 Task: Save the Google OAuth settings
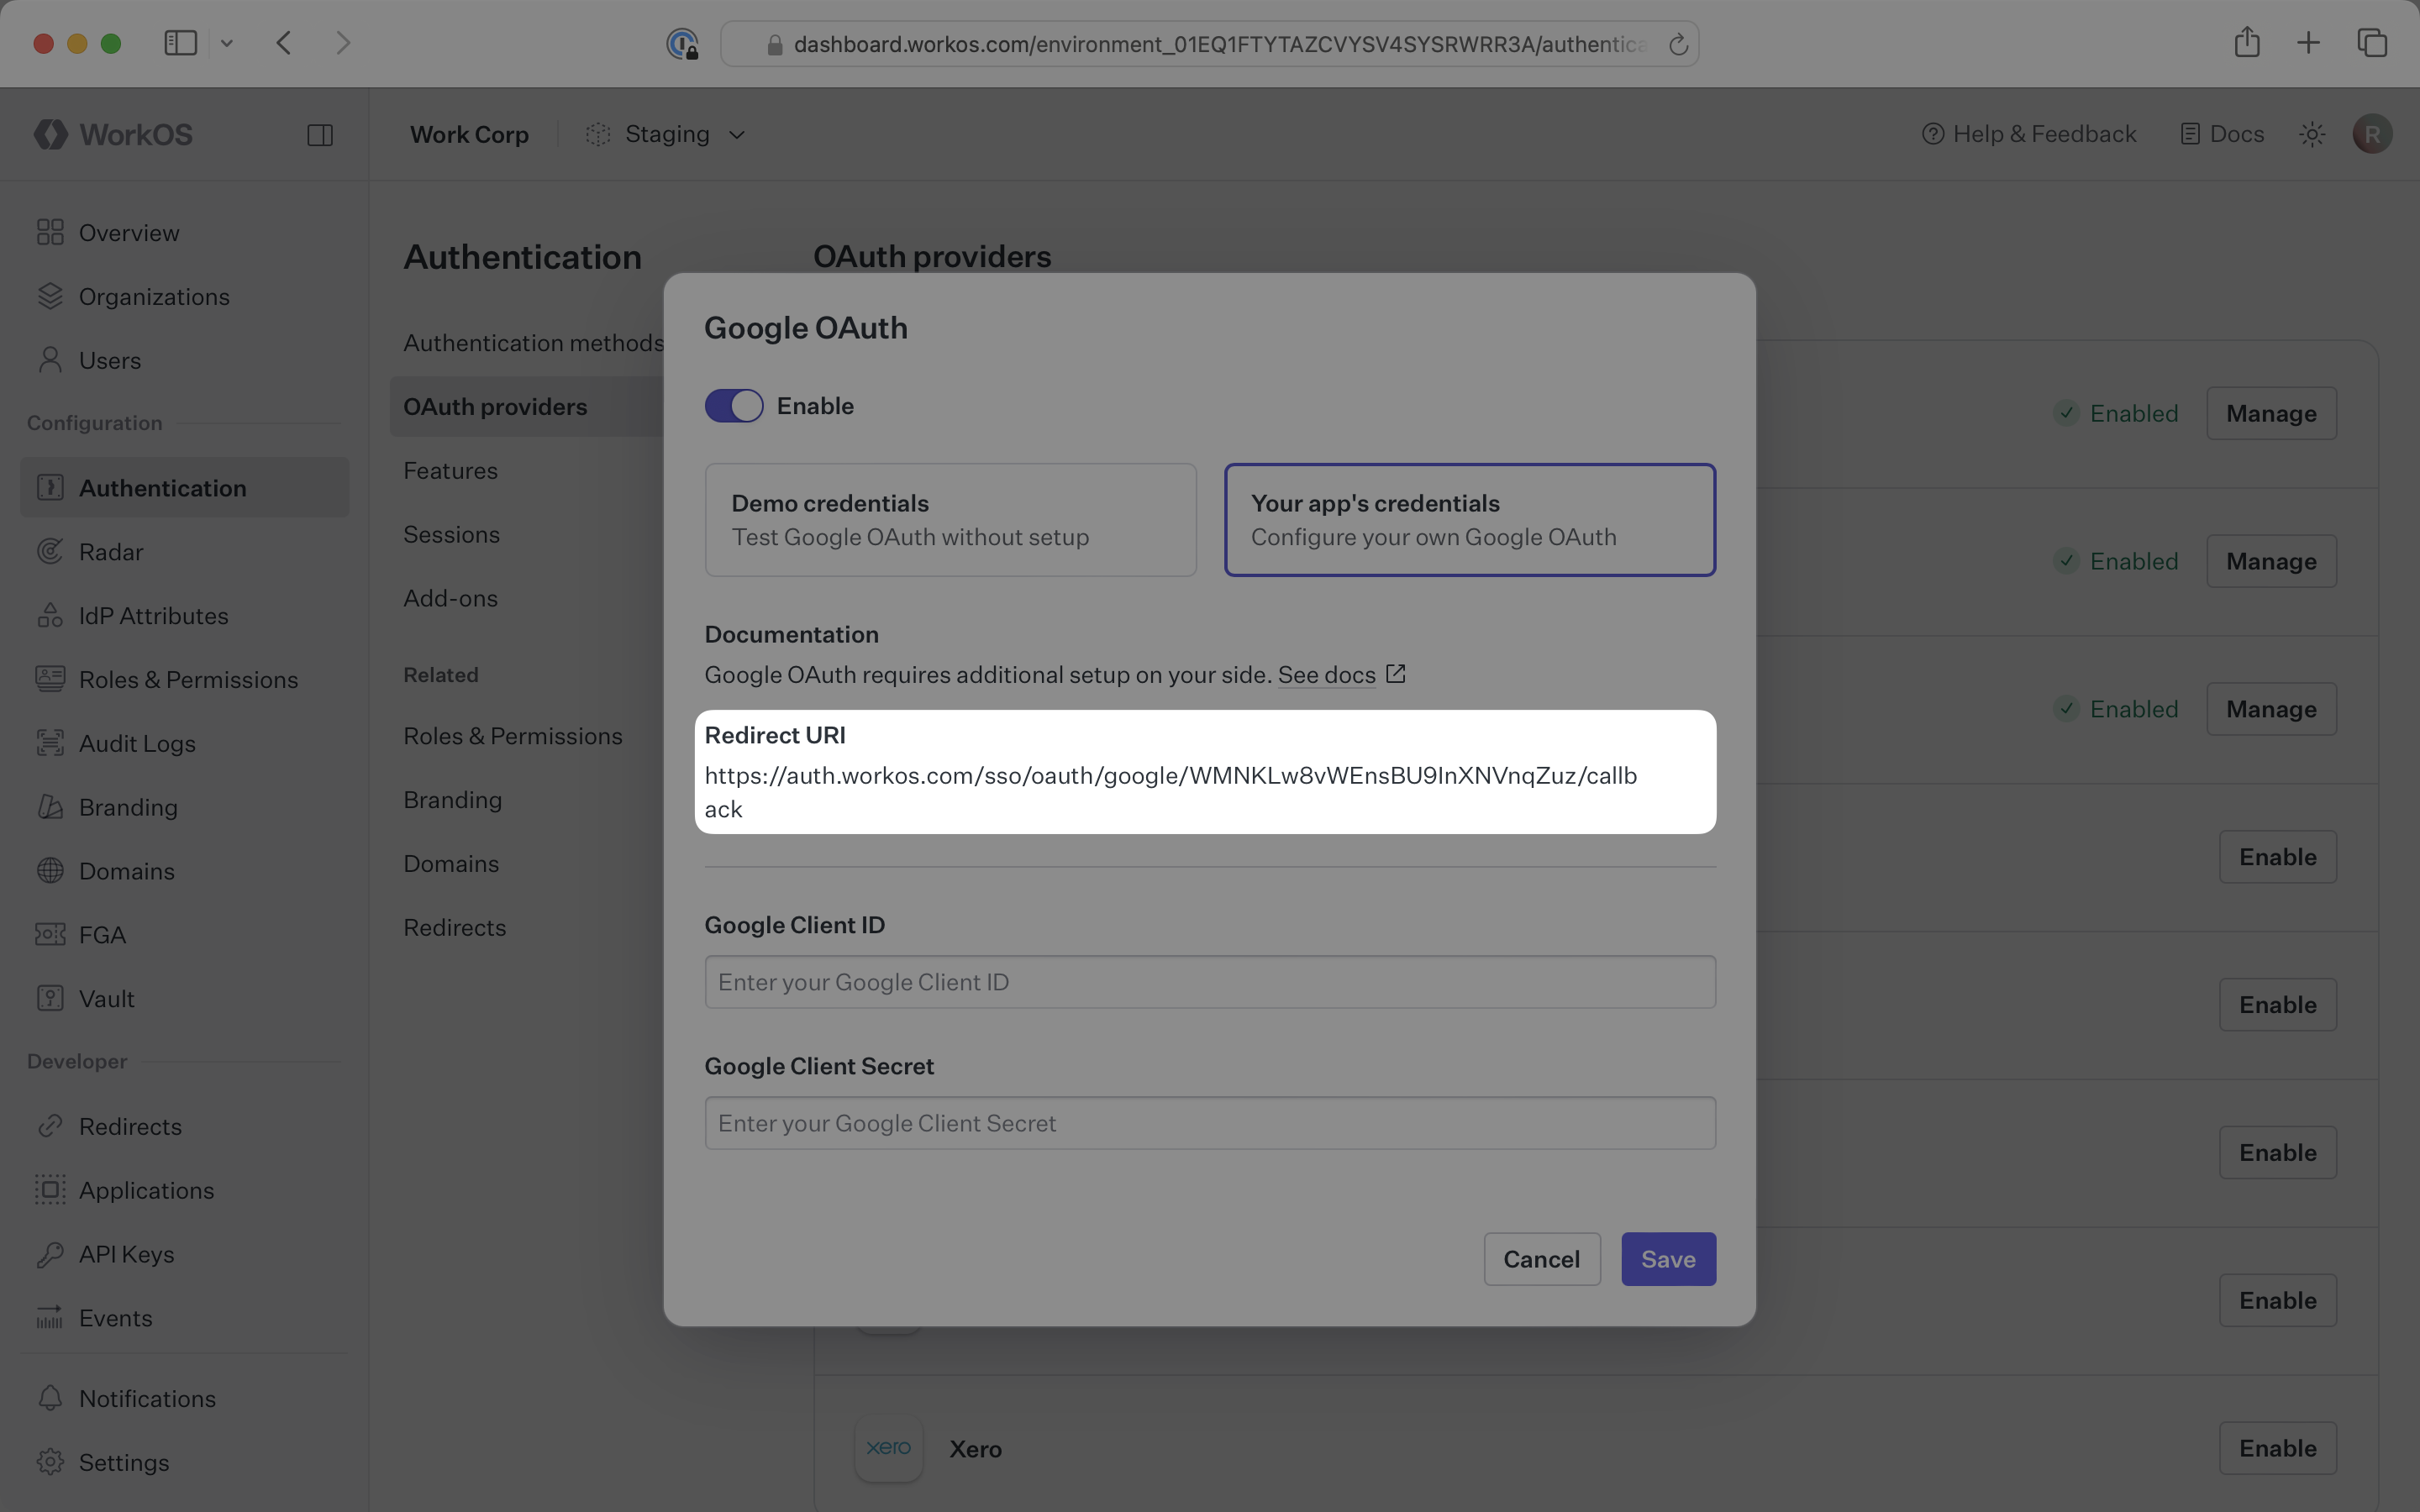[1666, 1259]
